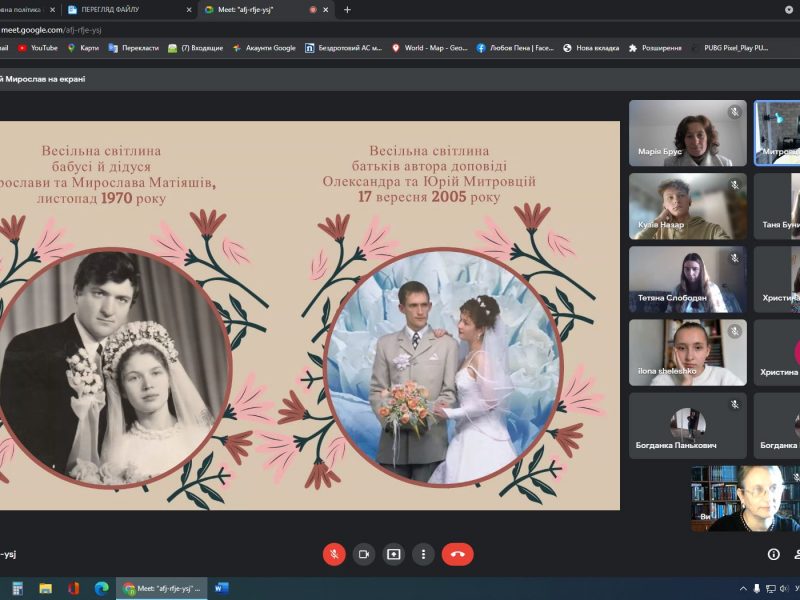Select Тетяна Слободян participant tile
Image resolution: width=800 pixels, height=600 pixels.
tap(688, 280)
